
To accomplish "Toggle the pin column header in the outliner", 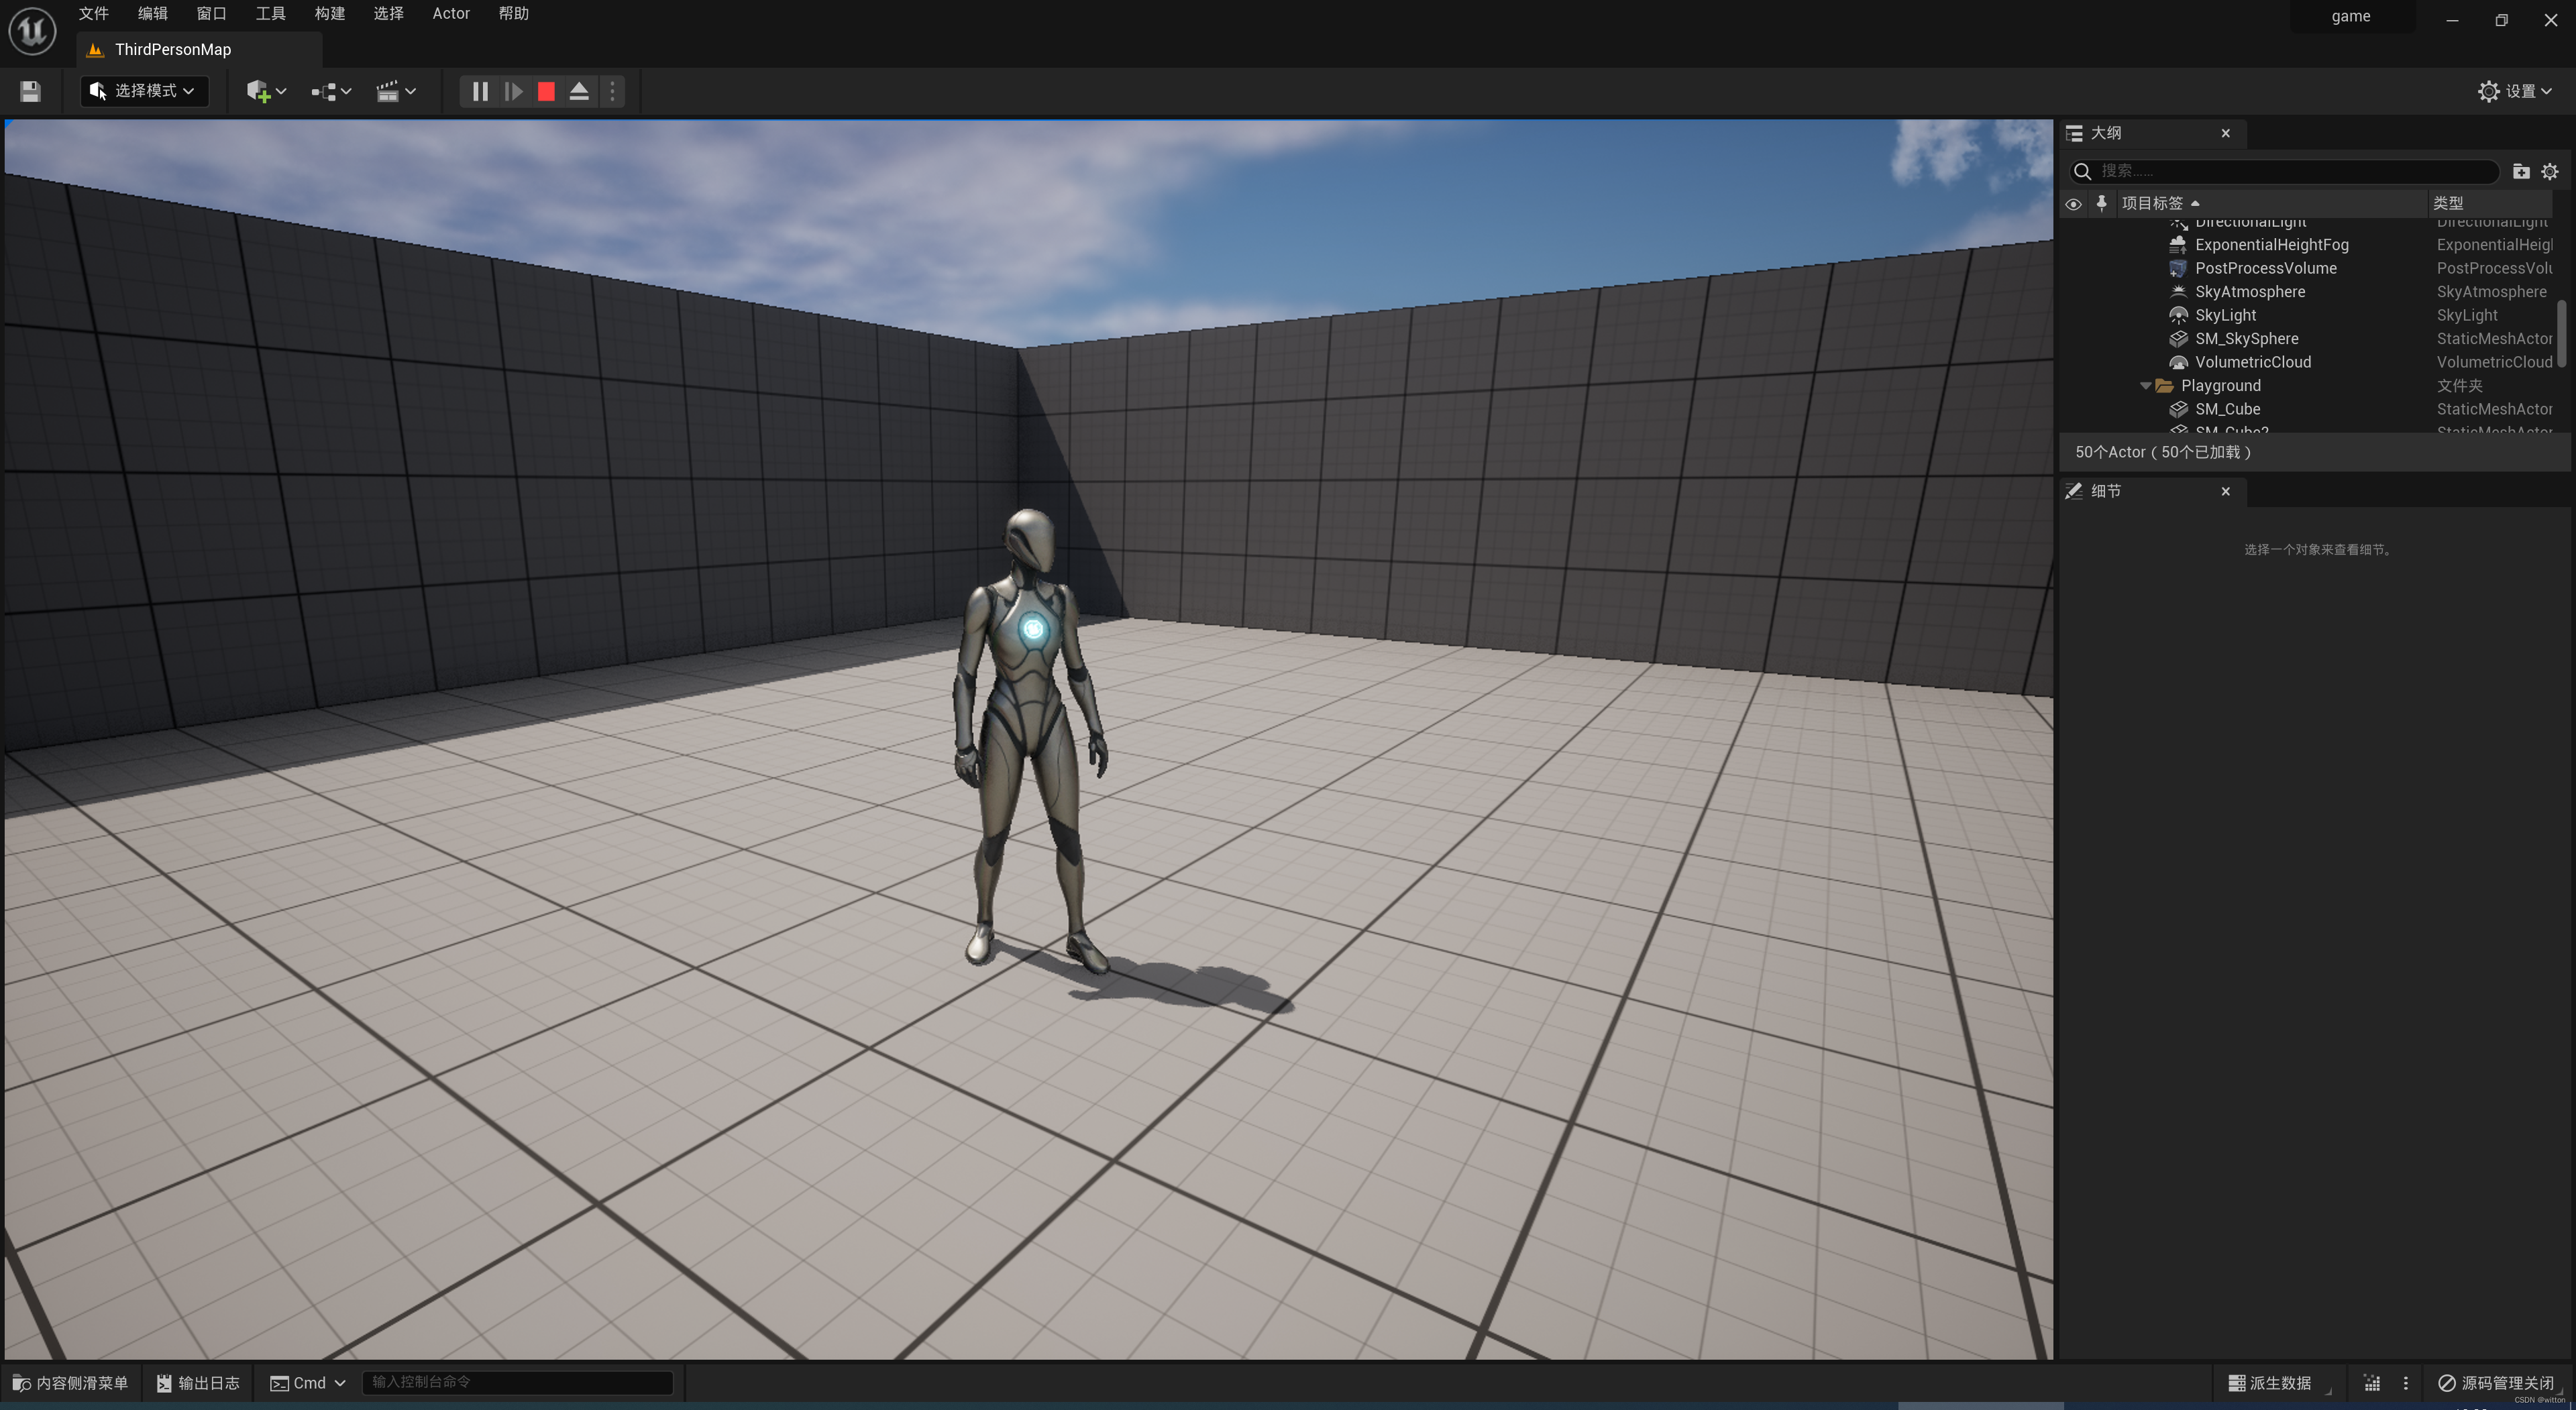I will 2101,204.
